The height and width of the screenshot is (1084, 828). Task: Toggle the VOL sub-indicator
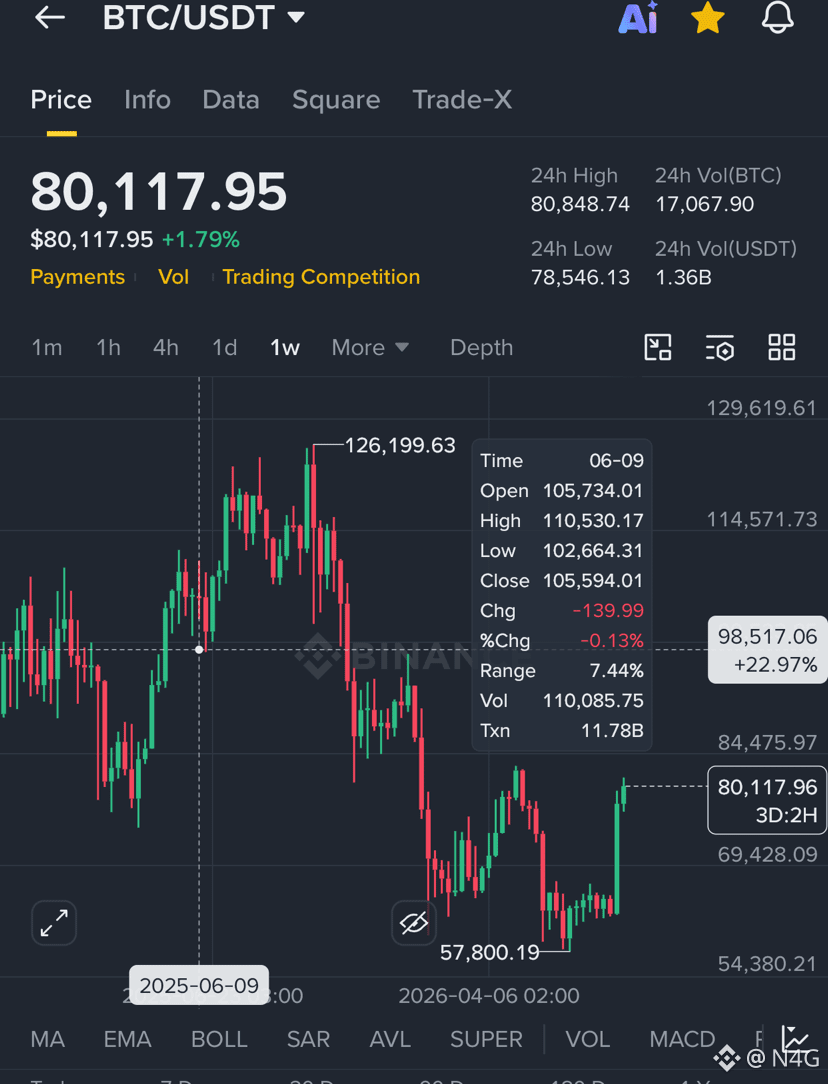point(587,1039)
